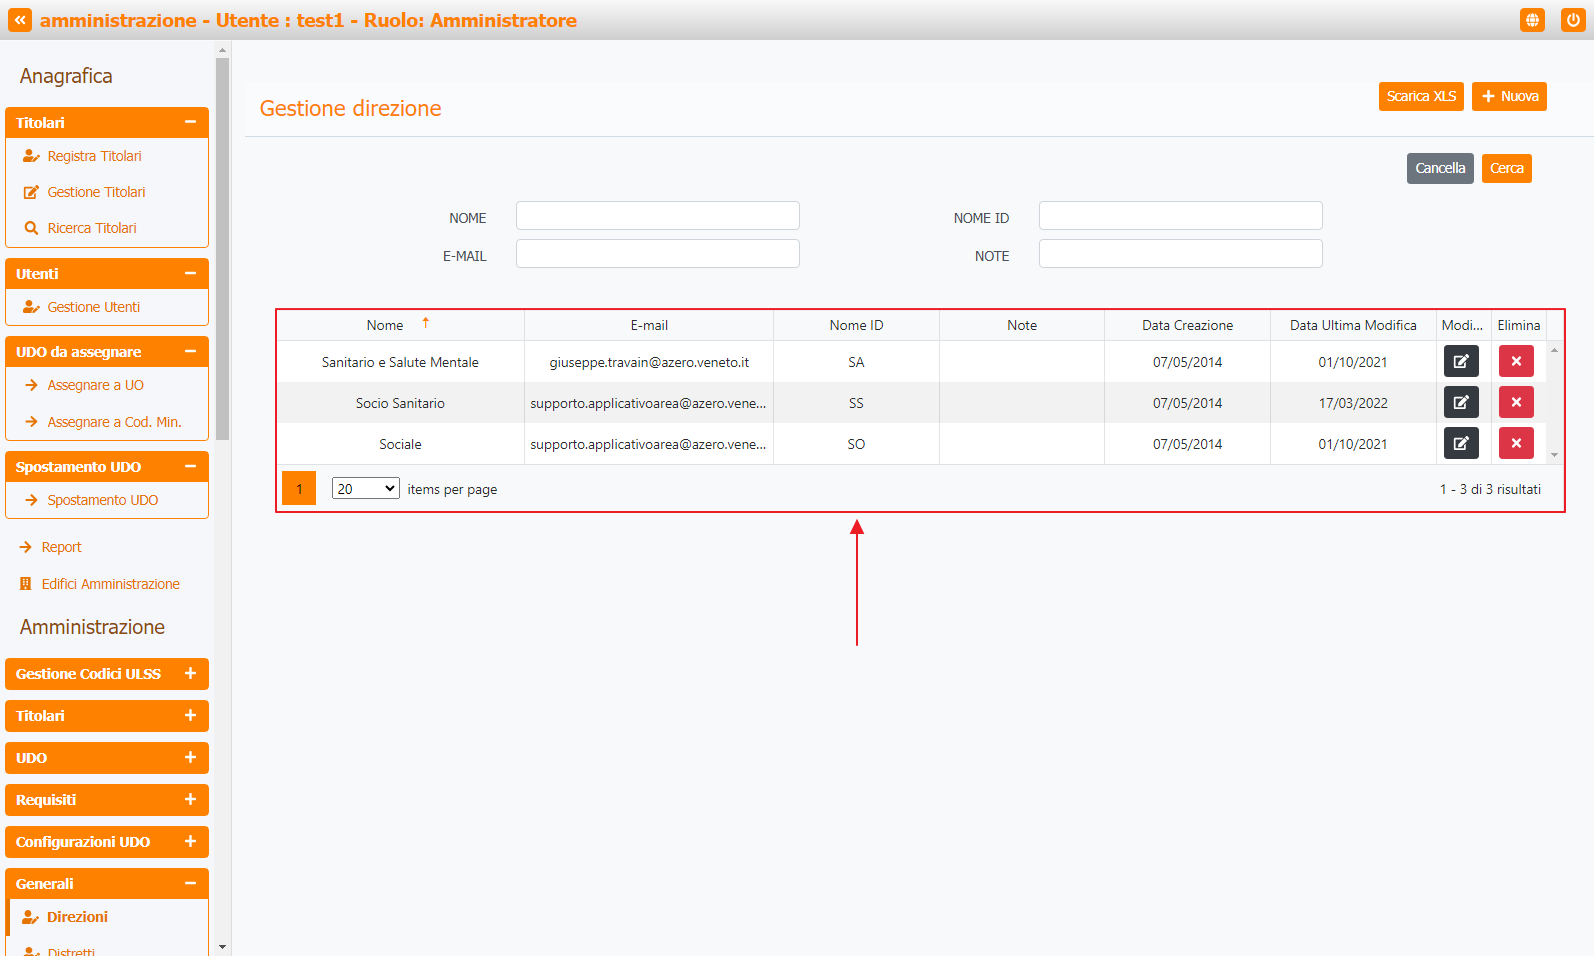Delete the Socio Sanitario row
Viewport: 1594px width, 956px height.
coord(1515,403)
